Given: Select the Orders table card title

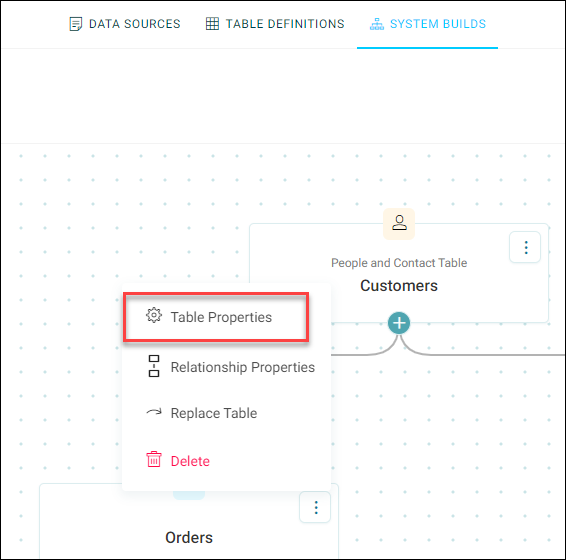Looking at the screenshot, I should click(189, 538).
